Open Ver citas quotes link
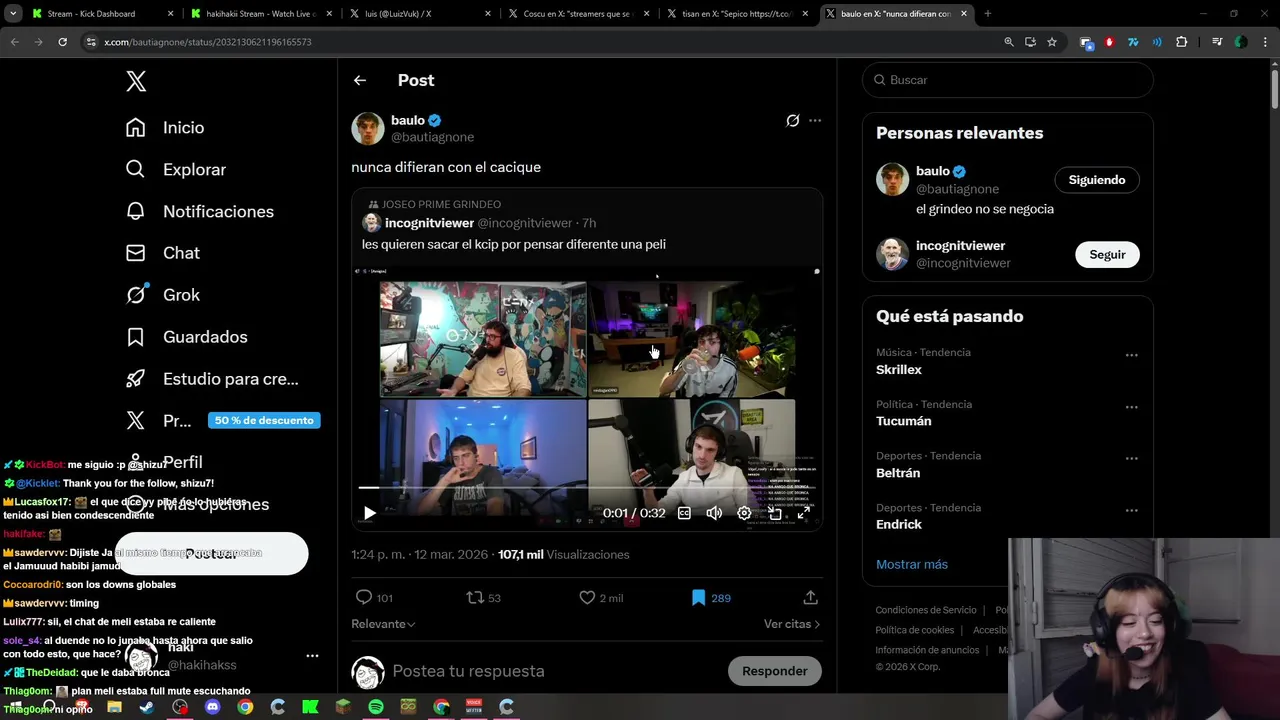Screen dimensions: 1280x720 pos(792,624)
